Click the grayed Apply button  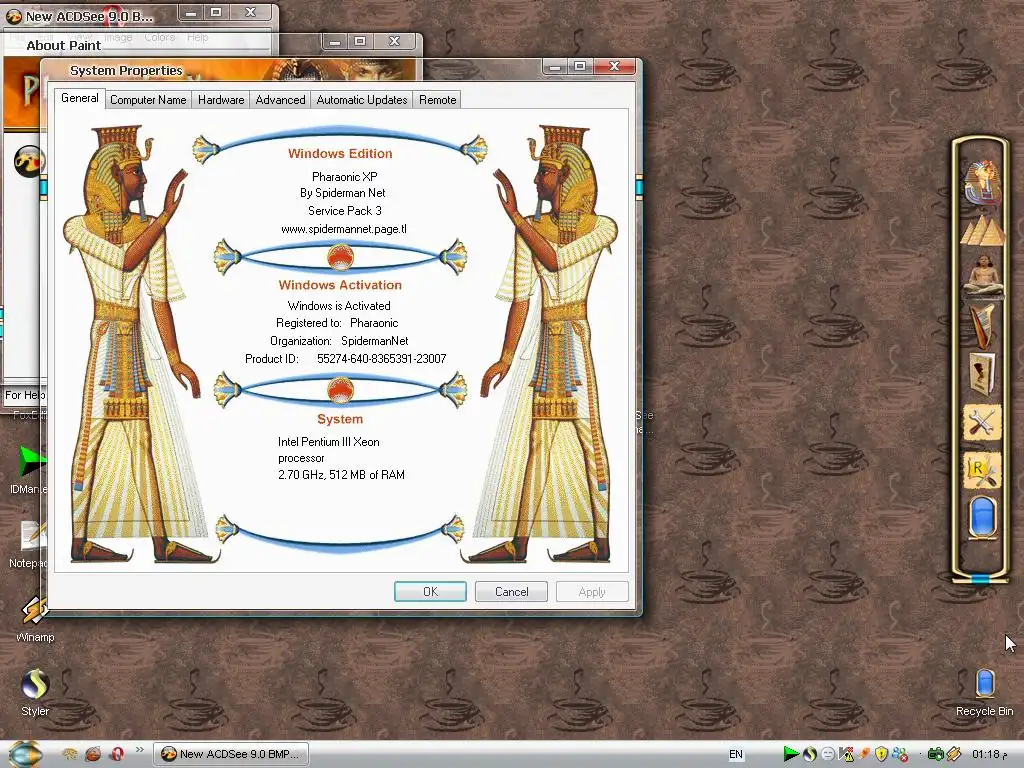click(x=592, y=592)
